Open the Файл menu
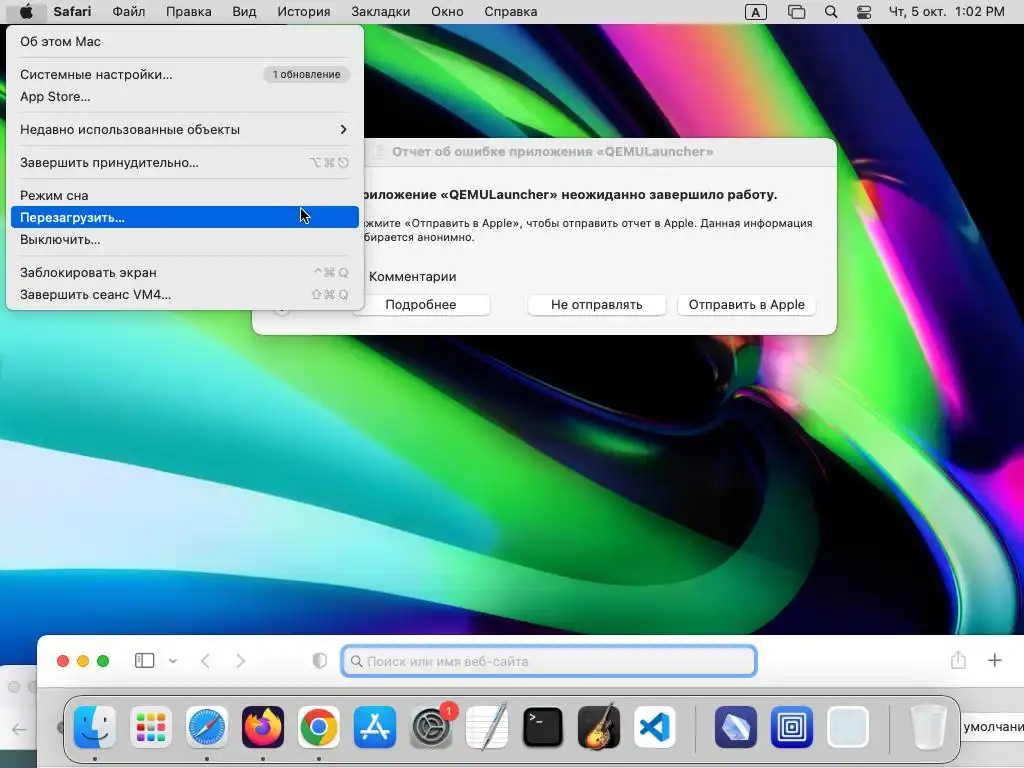The width and height of the screenshot is (1024, 768). click(x=128, y=12)
